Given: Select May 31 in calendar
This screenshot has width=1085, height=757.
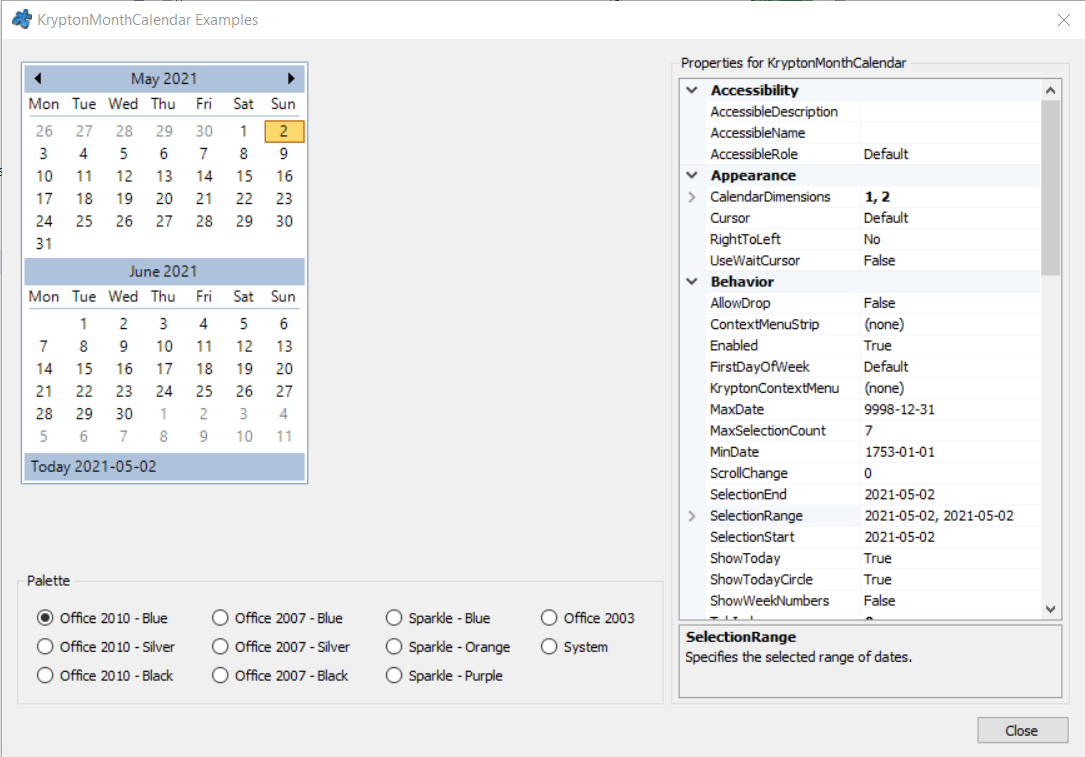Looking at the screenshot, I should (x=44, y=244).
